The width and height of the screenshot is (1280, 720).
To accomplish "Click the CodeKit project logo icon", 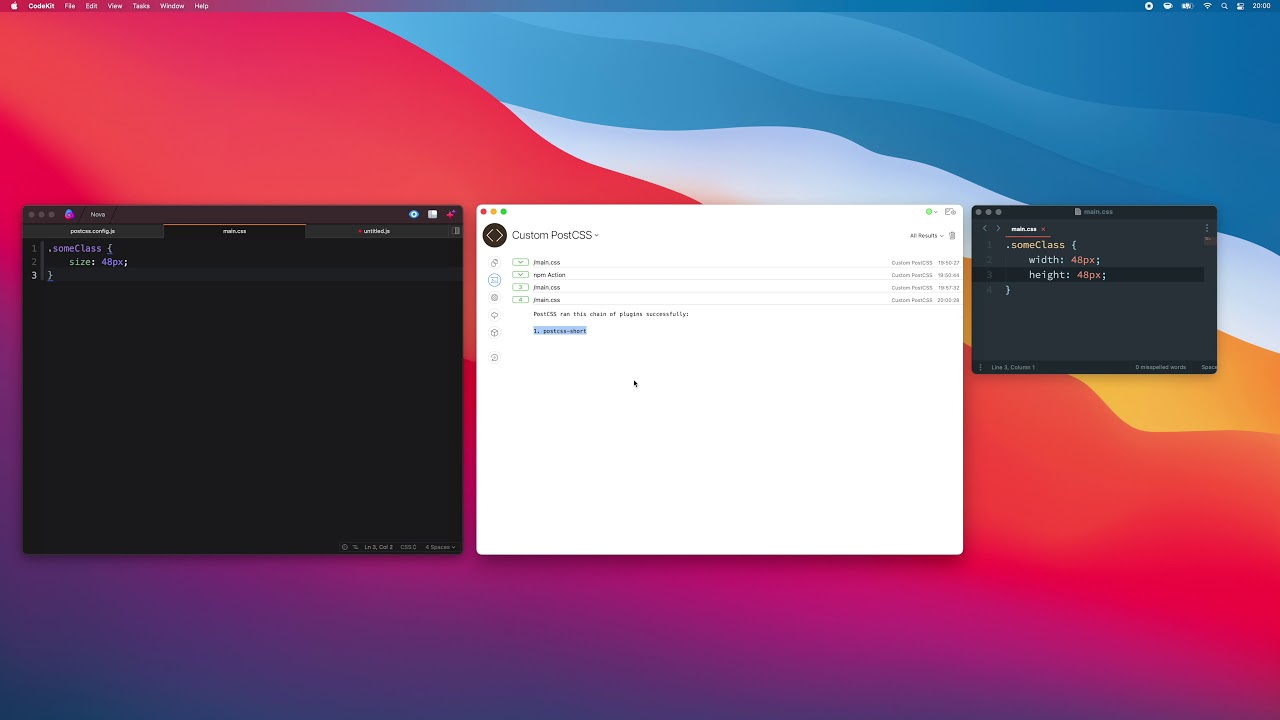I will pyautogui.click(x=494, y=235).
